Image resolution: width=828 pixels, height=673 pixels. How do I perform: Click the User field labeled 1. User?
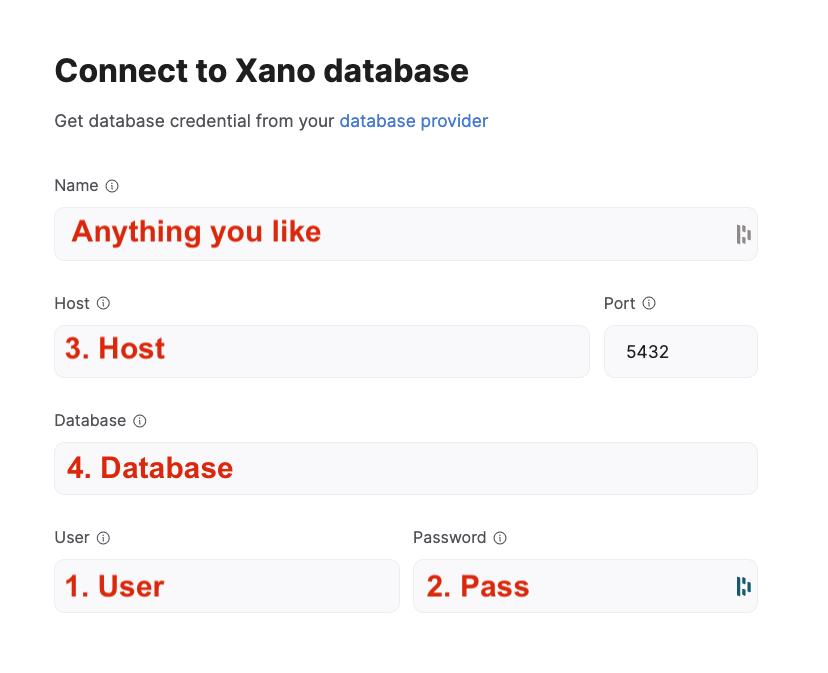[x=225, y=586]
